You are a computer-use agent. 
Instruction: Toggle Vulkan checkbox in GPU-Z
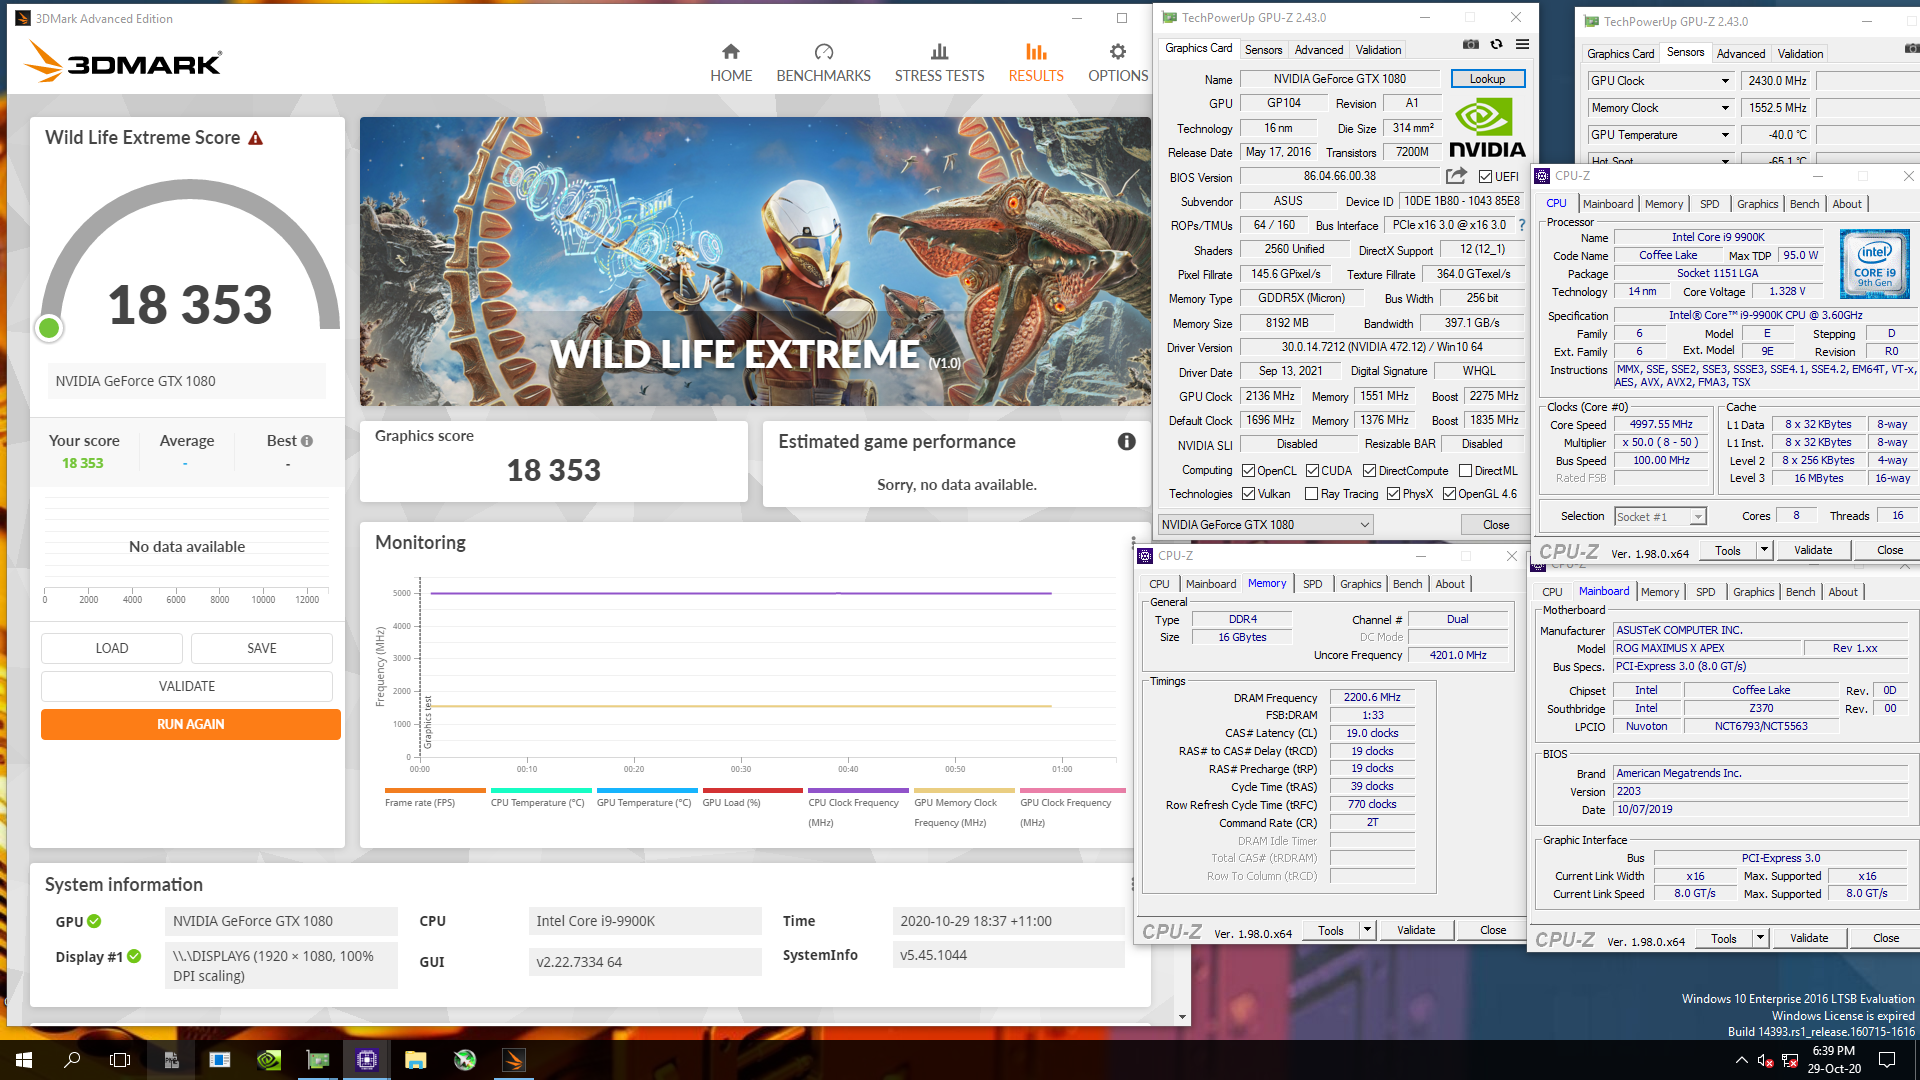(1248, 494)
